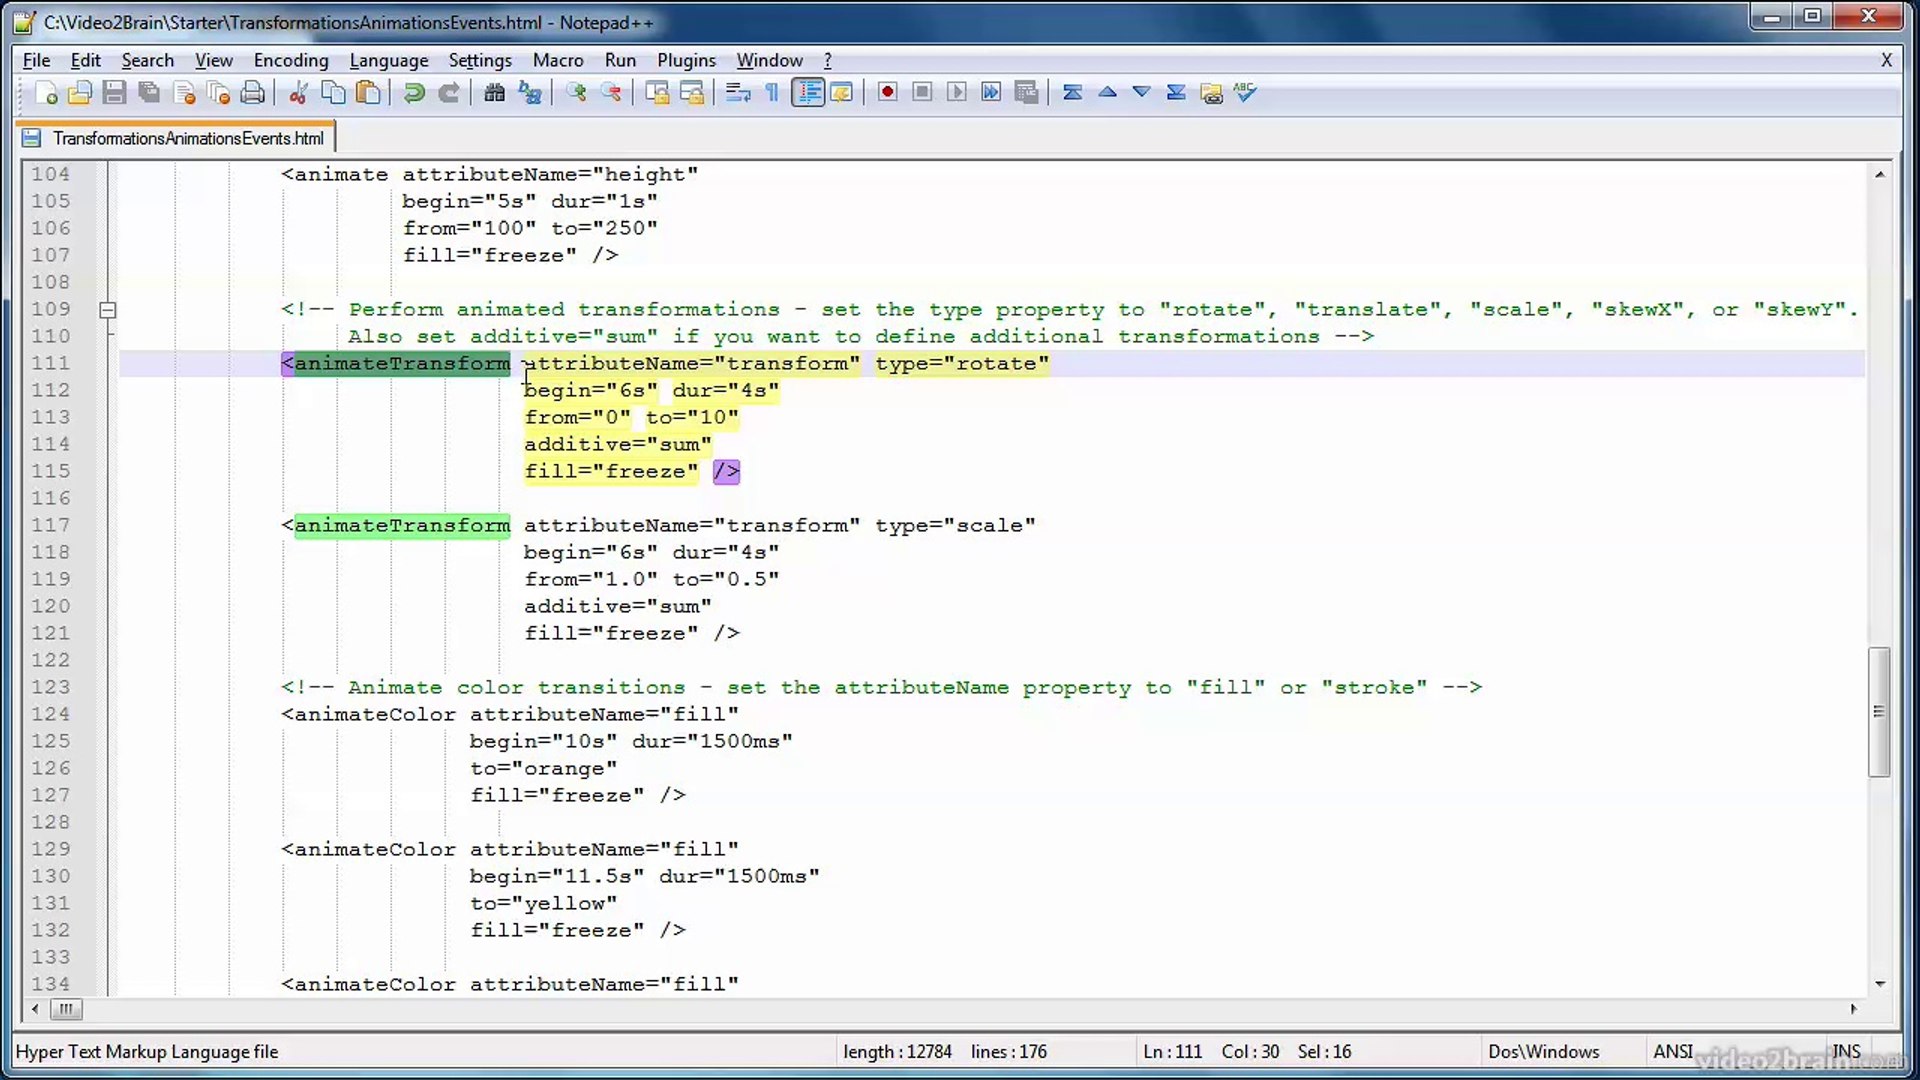Select TransformationsAnimationsEvents.html tab
The height and width of the screenshot is (1080, 1920).
pos(176,138)
